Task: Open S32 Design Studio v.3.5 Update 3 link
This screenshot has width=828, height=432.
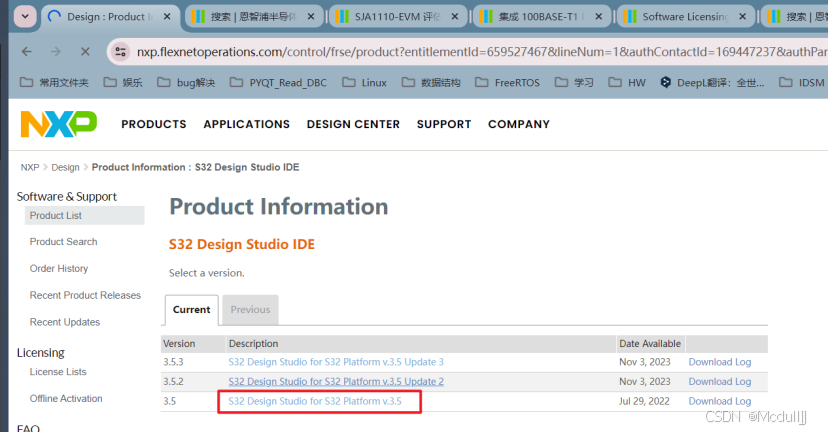Action: coord(336,362)
